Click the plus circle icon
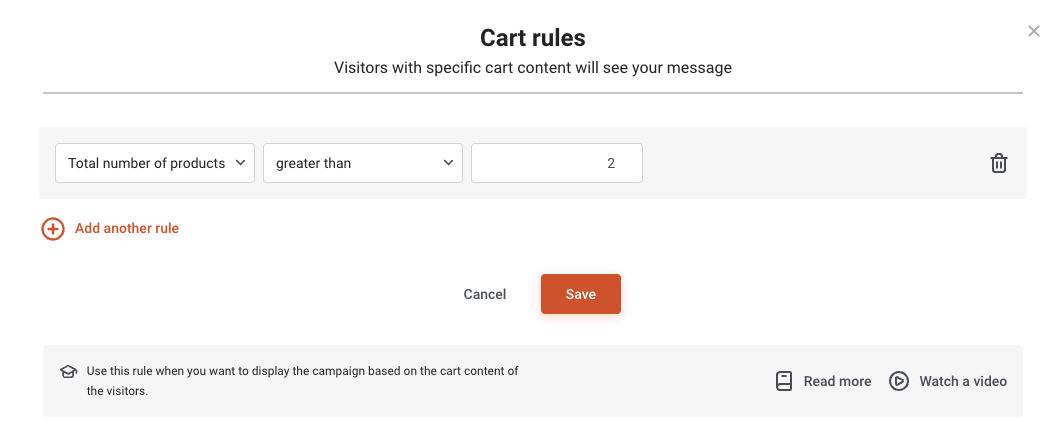Viewport: 1061px width, 438px height. pyautogui.click(x=53, y=229)
